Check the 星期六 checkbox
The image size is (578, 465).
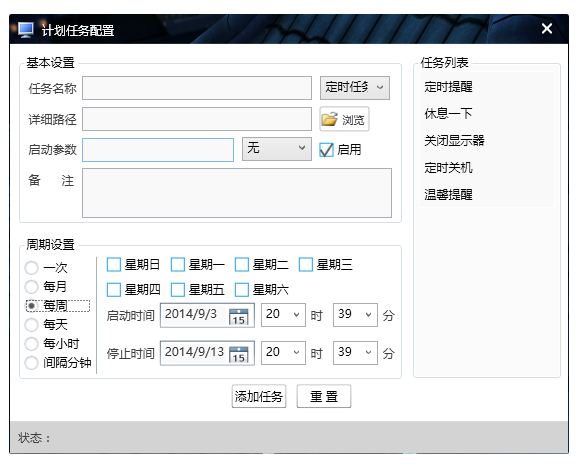(242, 289)
